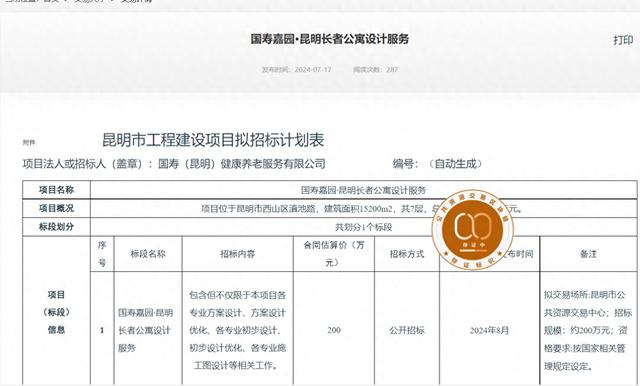Click the 标段划分 row header
640x386 pixels.
[x=56, y=227]
